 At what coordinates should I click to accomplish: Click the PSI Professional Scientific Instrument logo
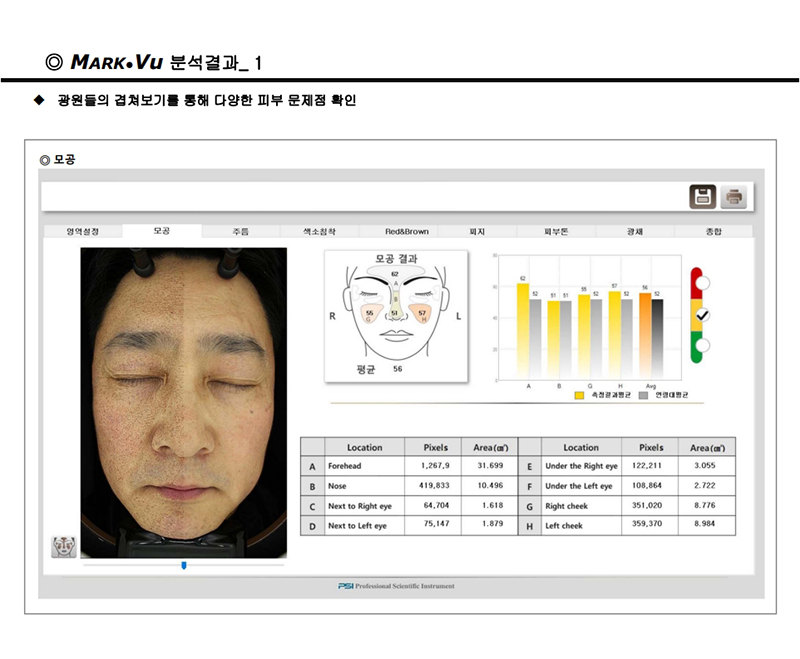point(397,587)
